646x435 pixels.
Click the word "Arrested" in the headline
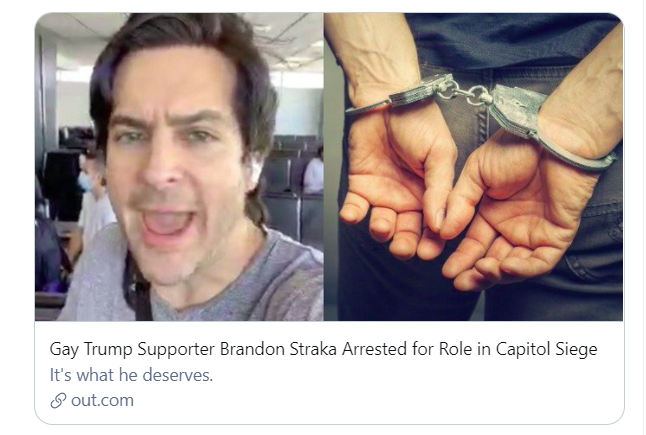point(375,349)
